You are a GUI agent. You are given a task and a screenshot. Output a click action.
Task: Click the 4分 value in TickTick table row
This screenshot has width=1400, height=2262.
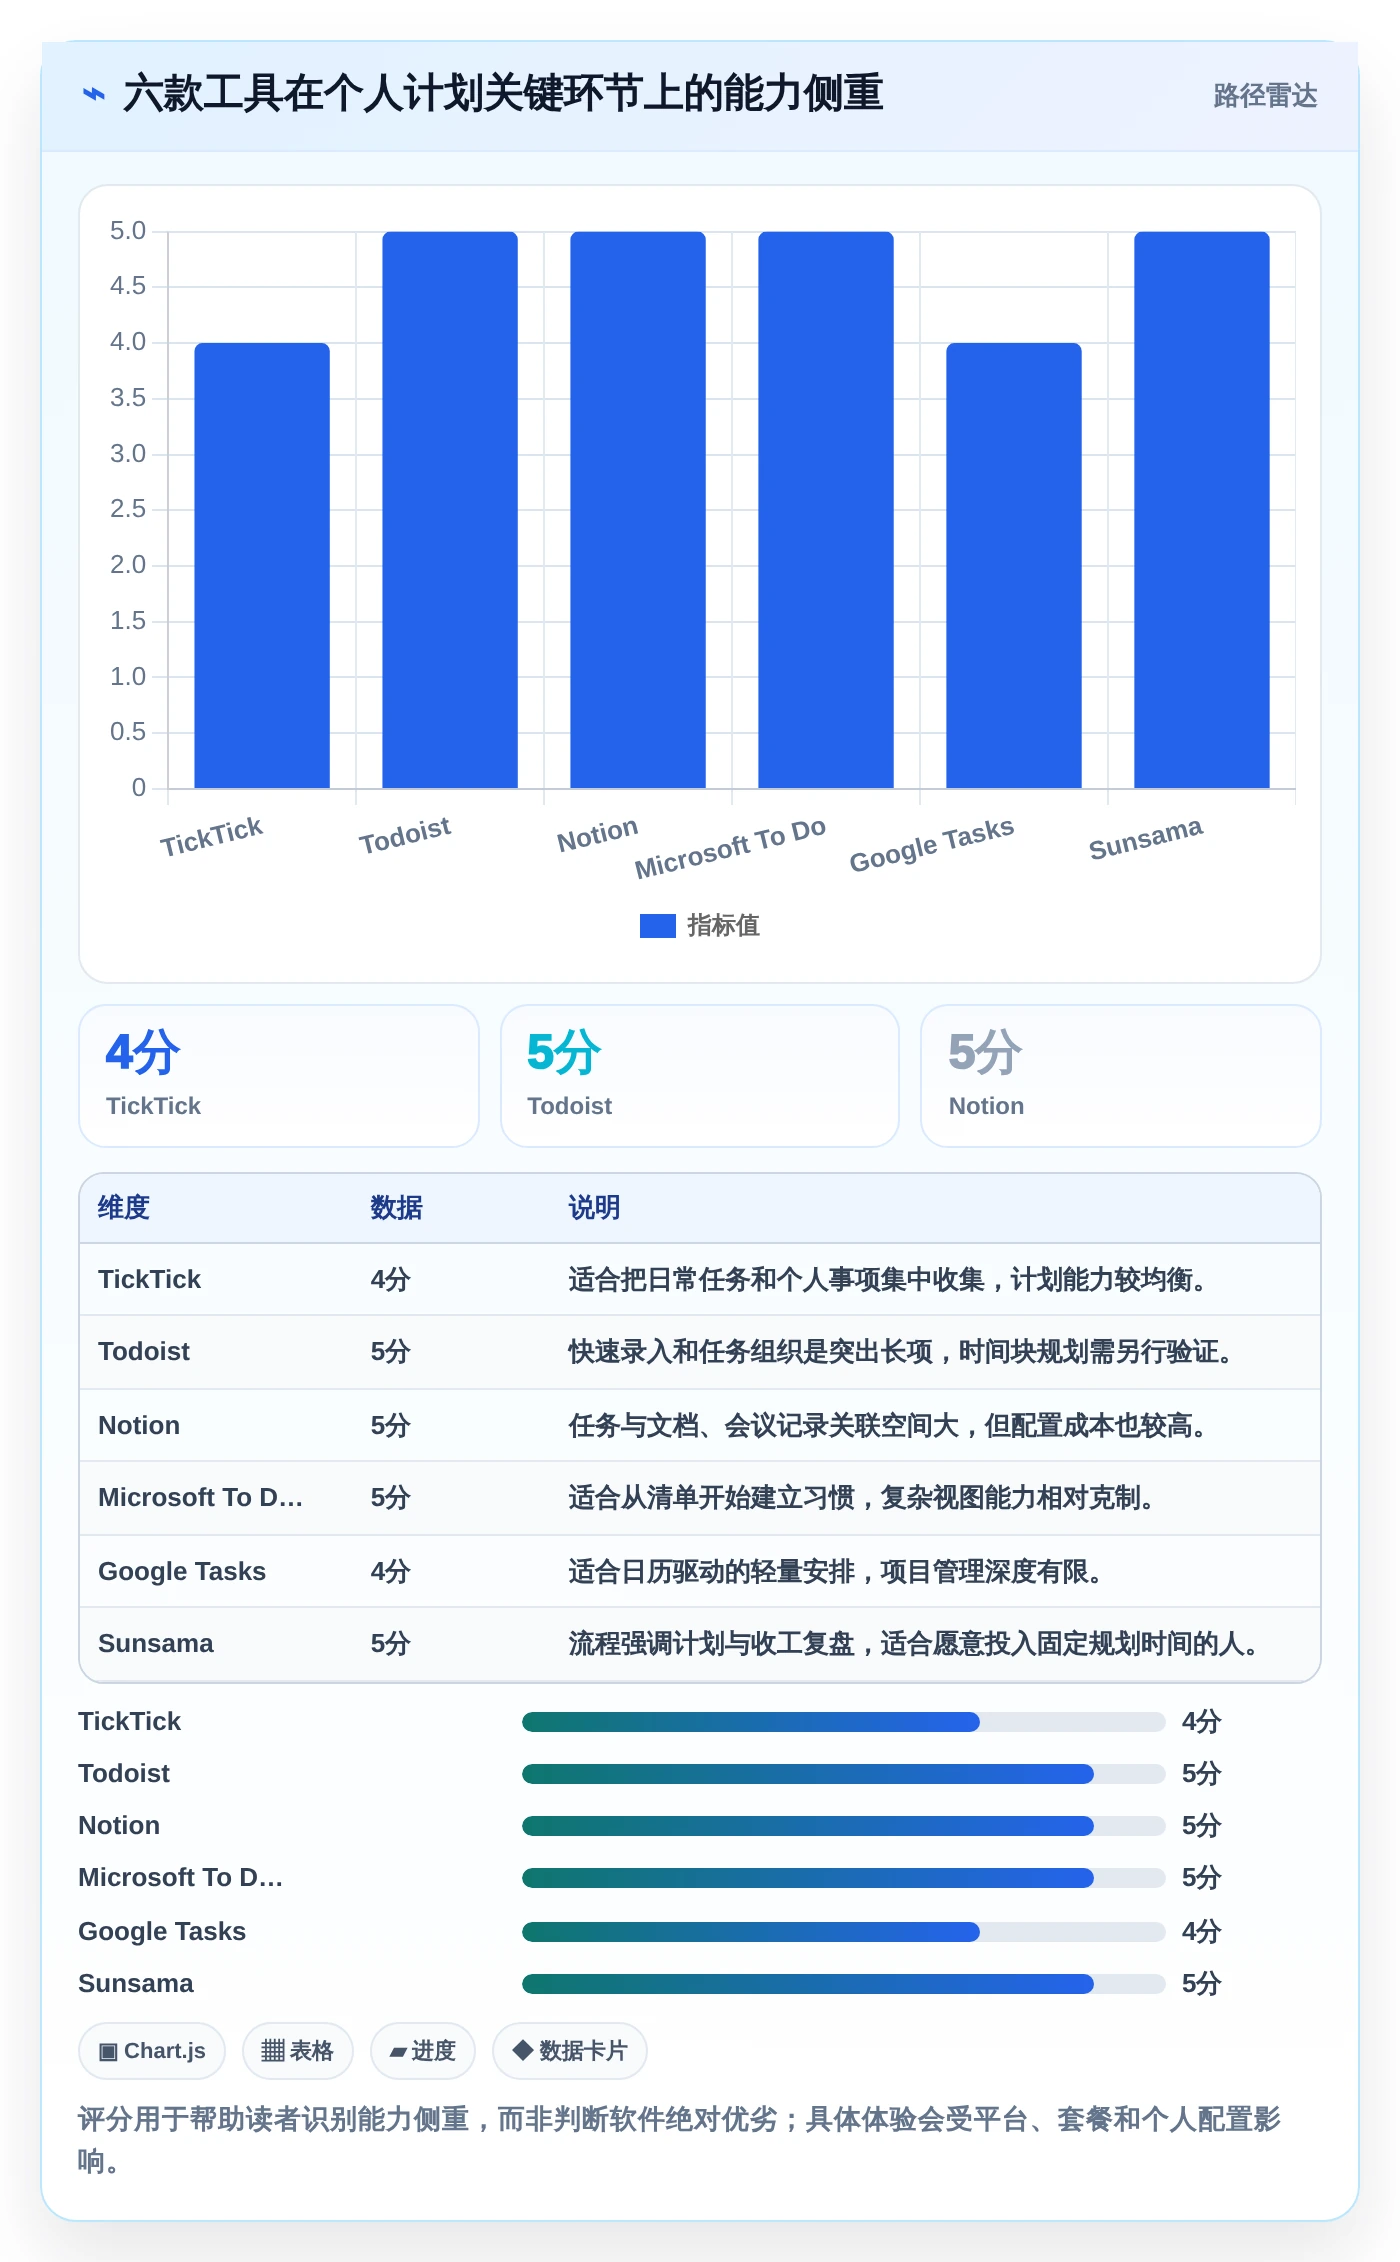390,1280
